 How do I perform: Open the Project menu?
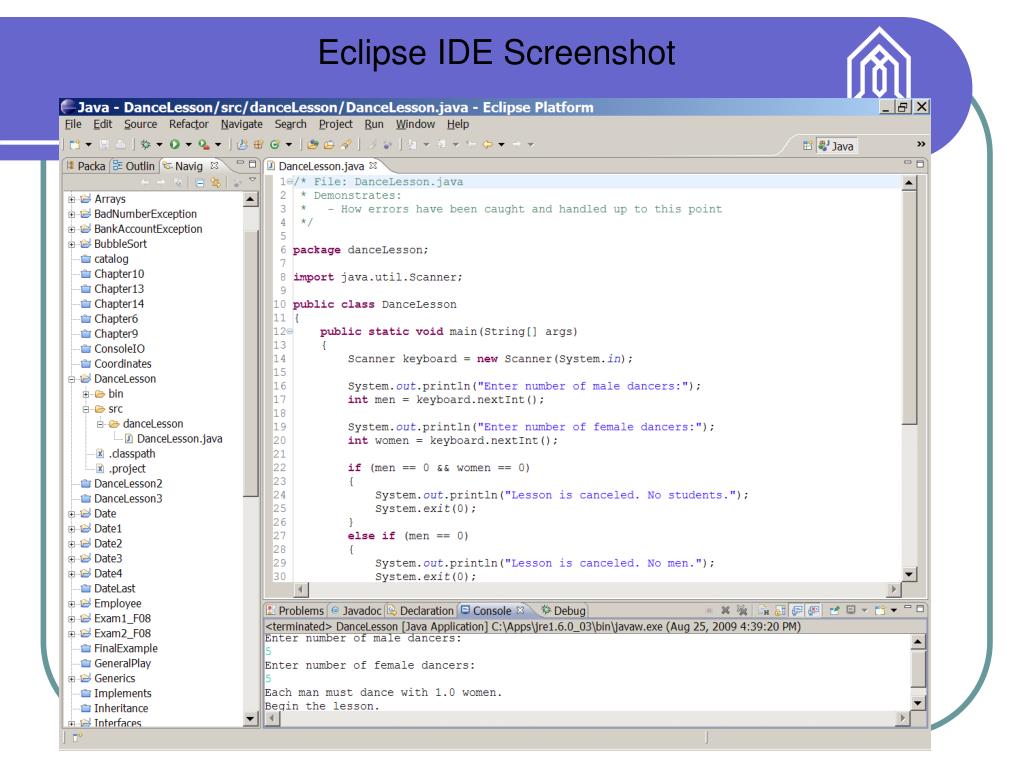[x=336, y=124]
